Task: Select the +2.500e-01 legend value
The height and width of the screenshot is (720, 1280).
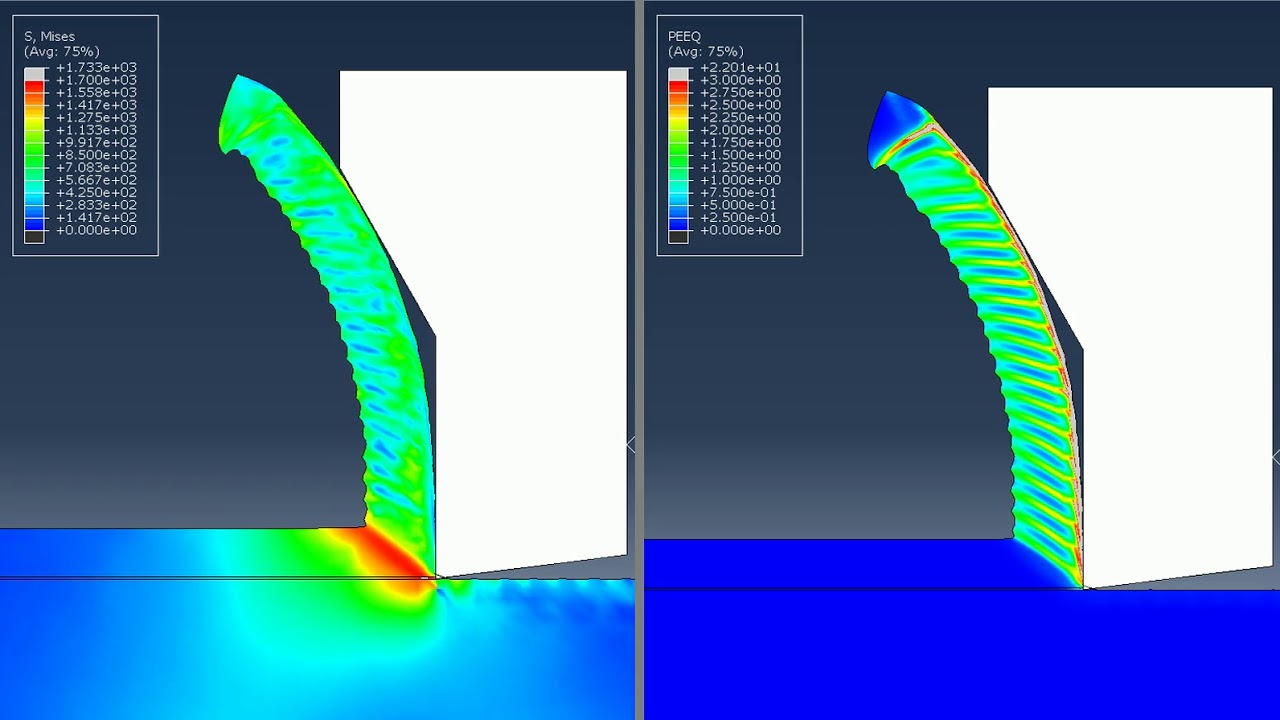Action: [x=740, y=218]
